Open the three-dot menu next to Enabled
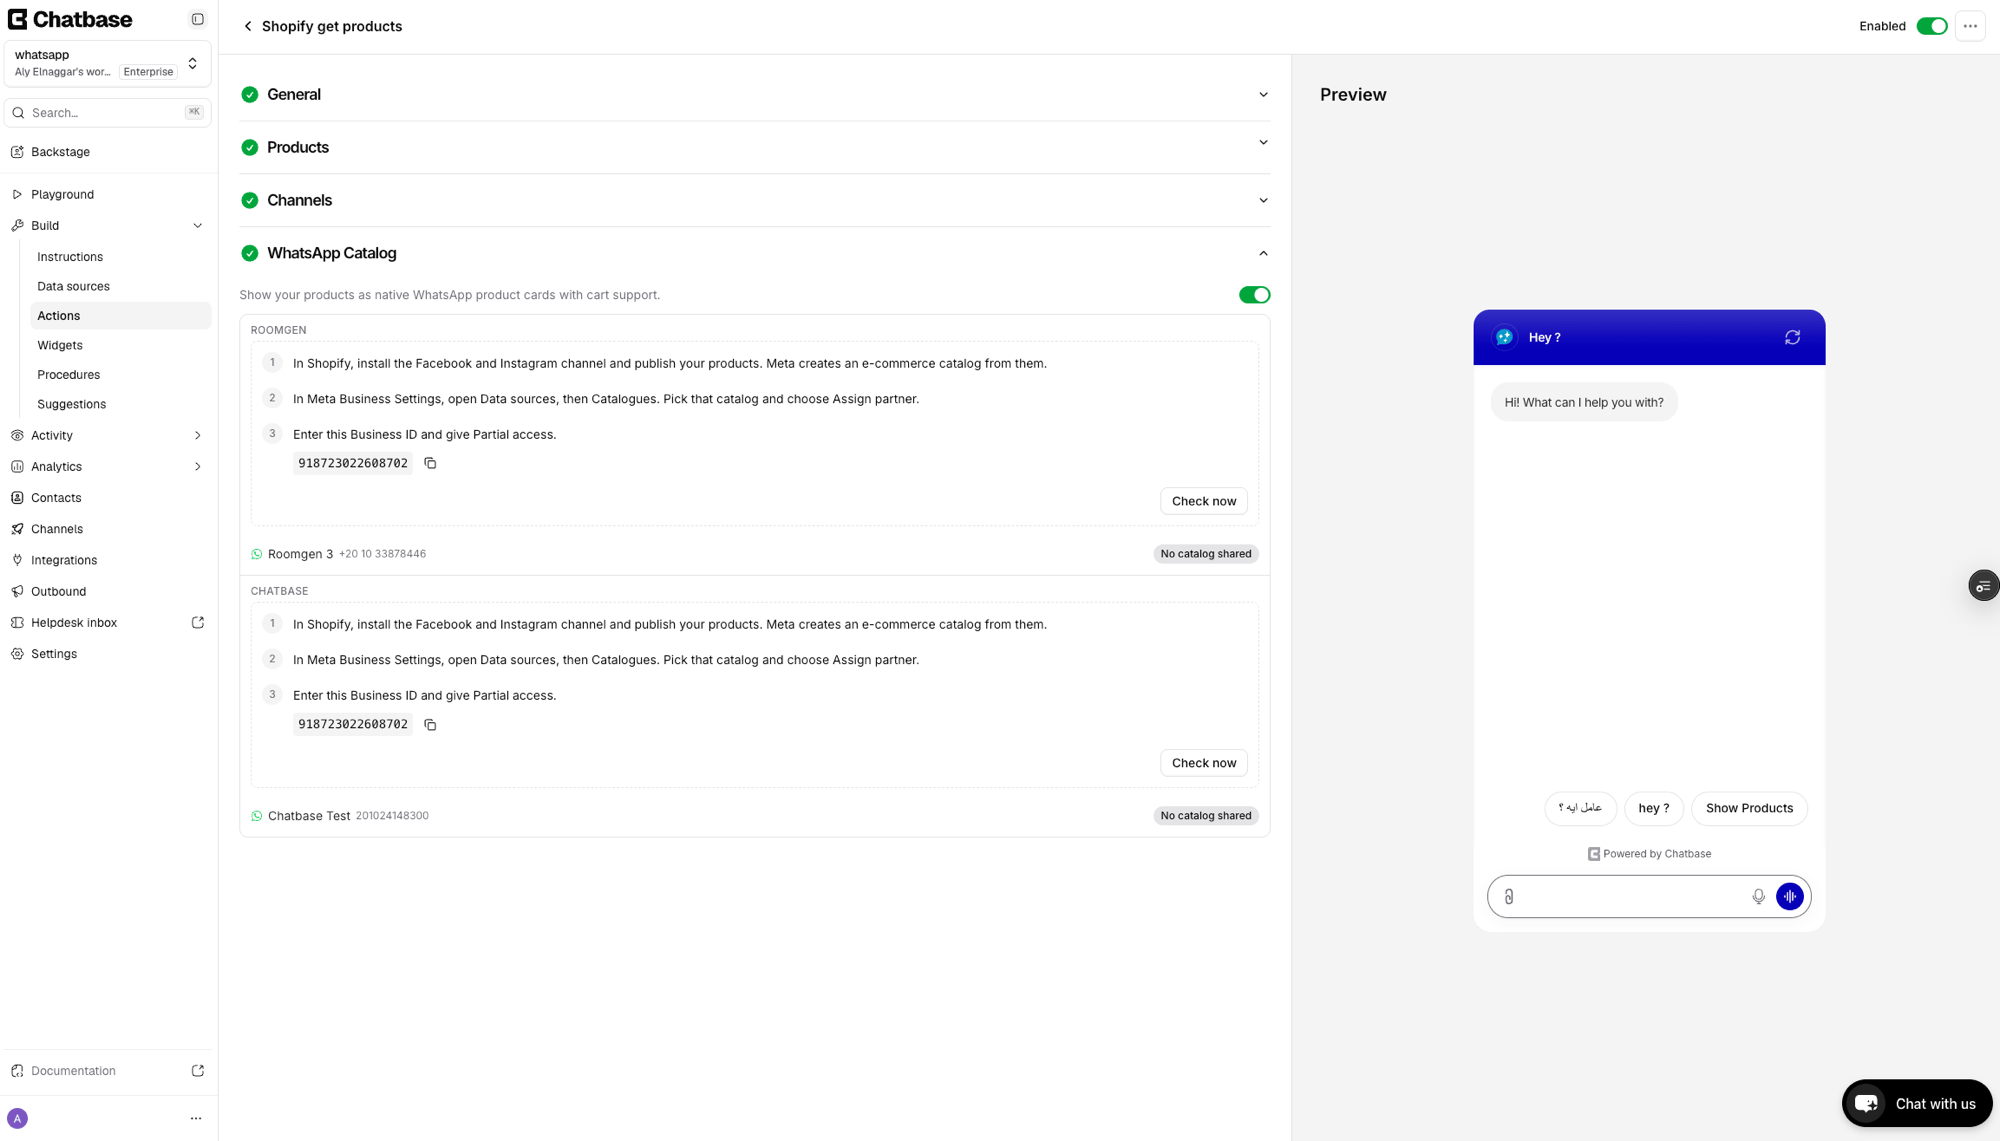Viewport: 2000px width, 1141px height. tap(1970, 26)
